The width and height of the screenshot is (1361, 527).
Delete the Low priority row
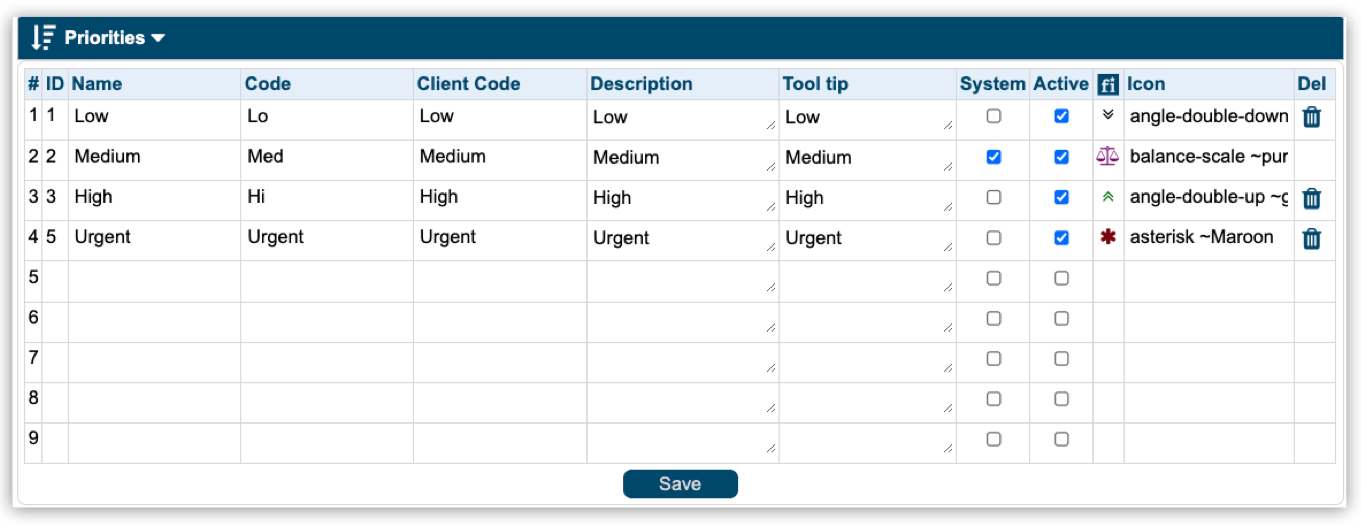click(1311, 117)
